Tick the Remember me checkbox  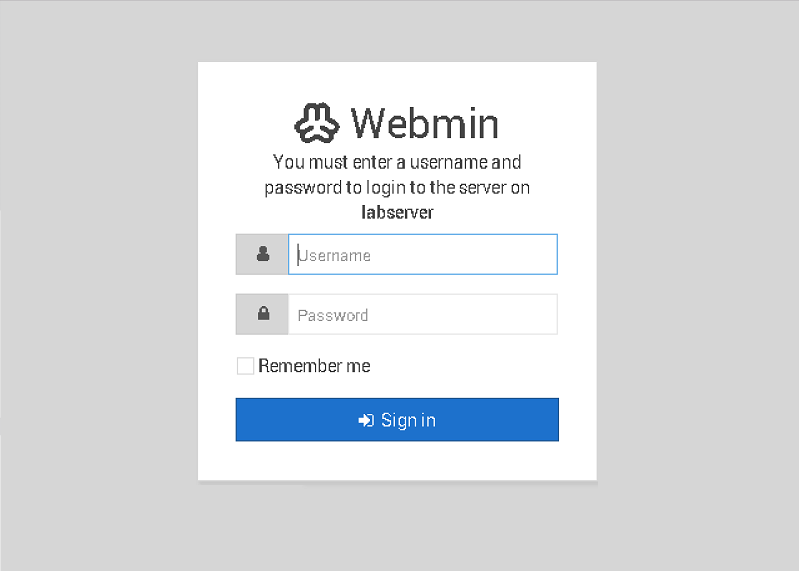(x=245, y=366)
